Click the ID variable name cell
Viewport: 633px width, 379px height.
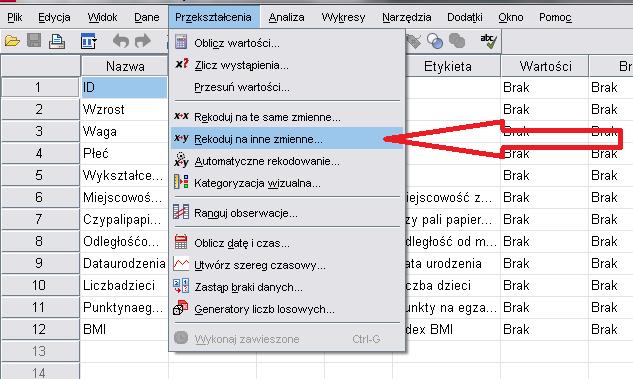(x=124, y=87)
